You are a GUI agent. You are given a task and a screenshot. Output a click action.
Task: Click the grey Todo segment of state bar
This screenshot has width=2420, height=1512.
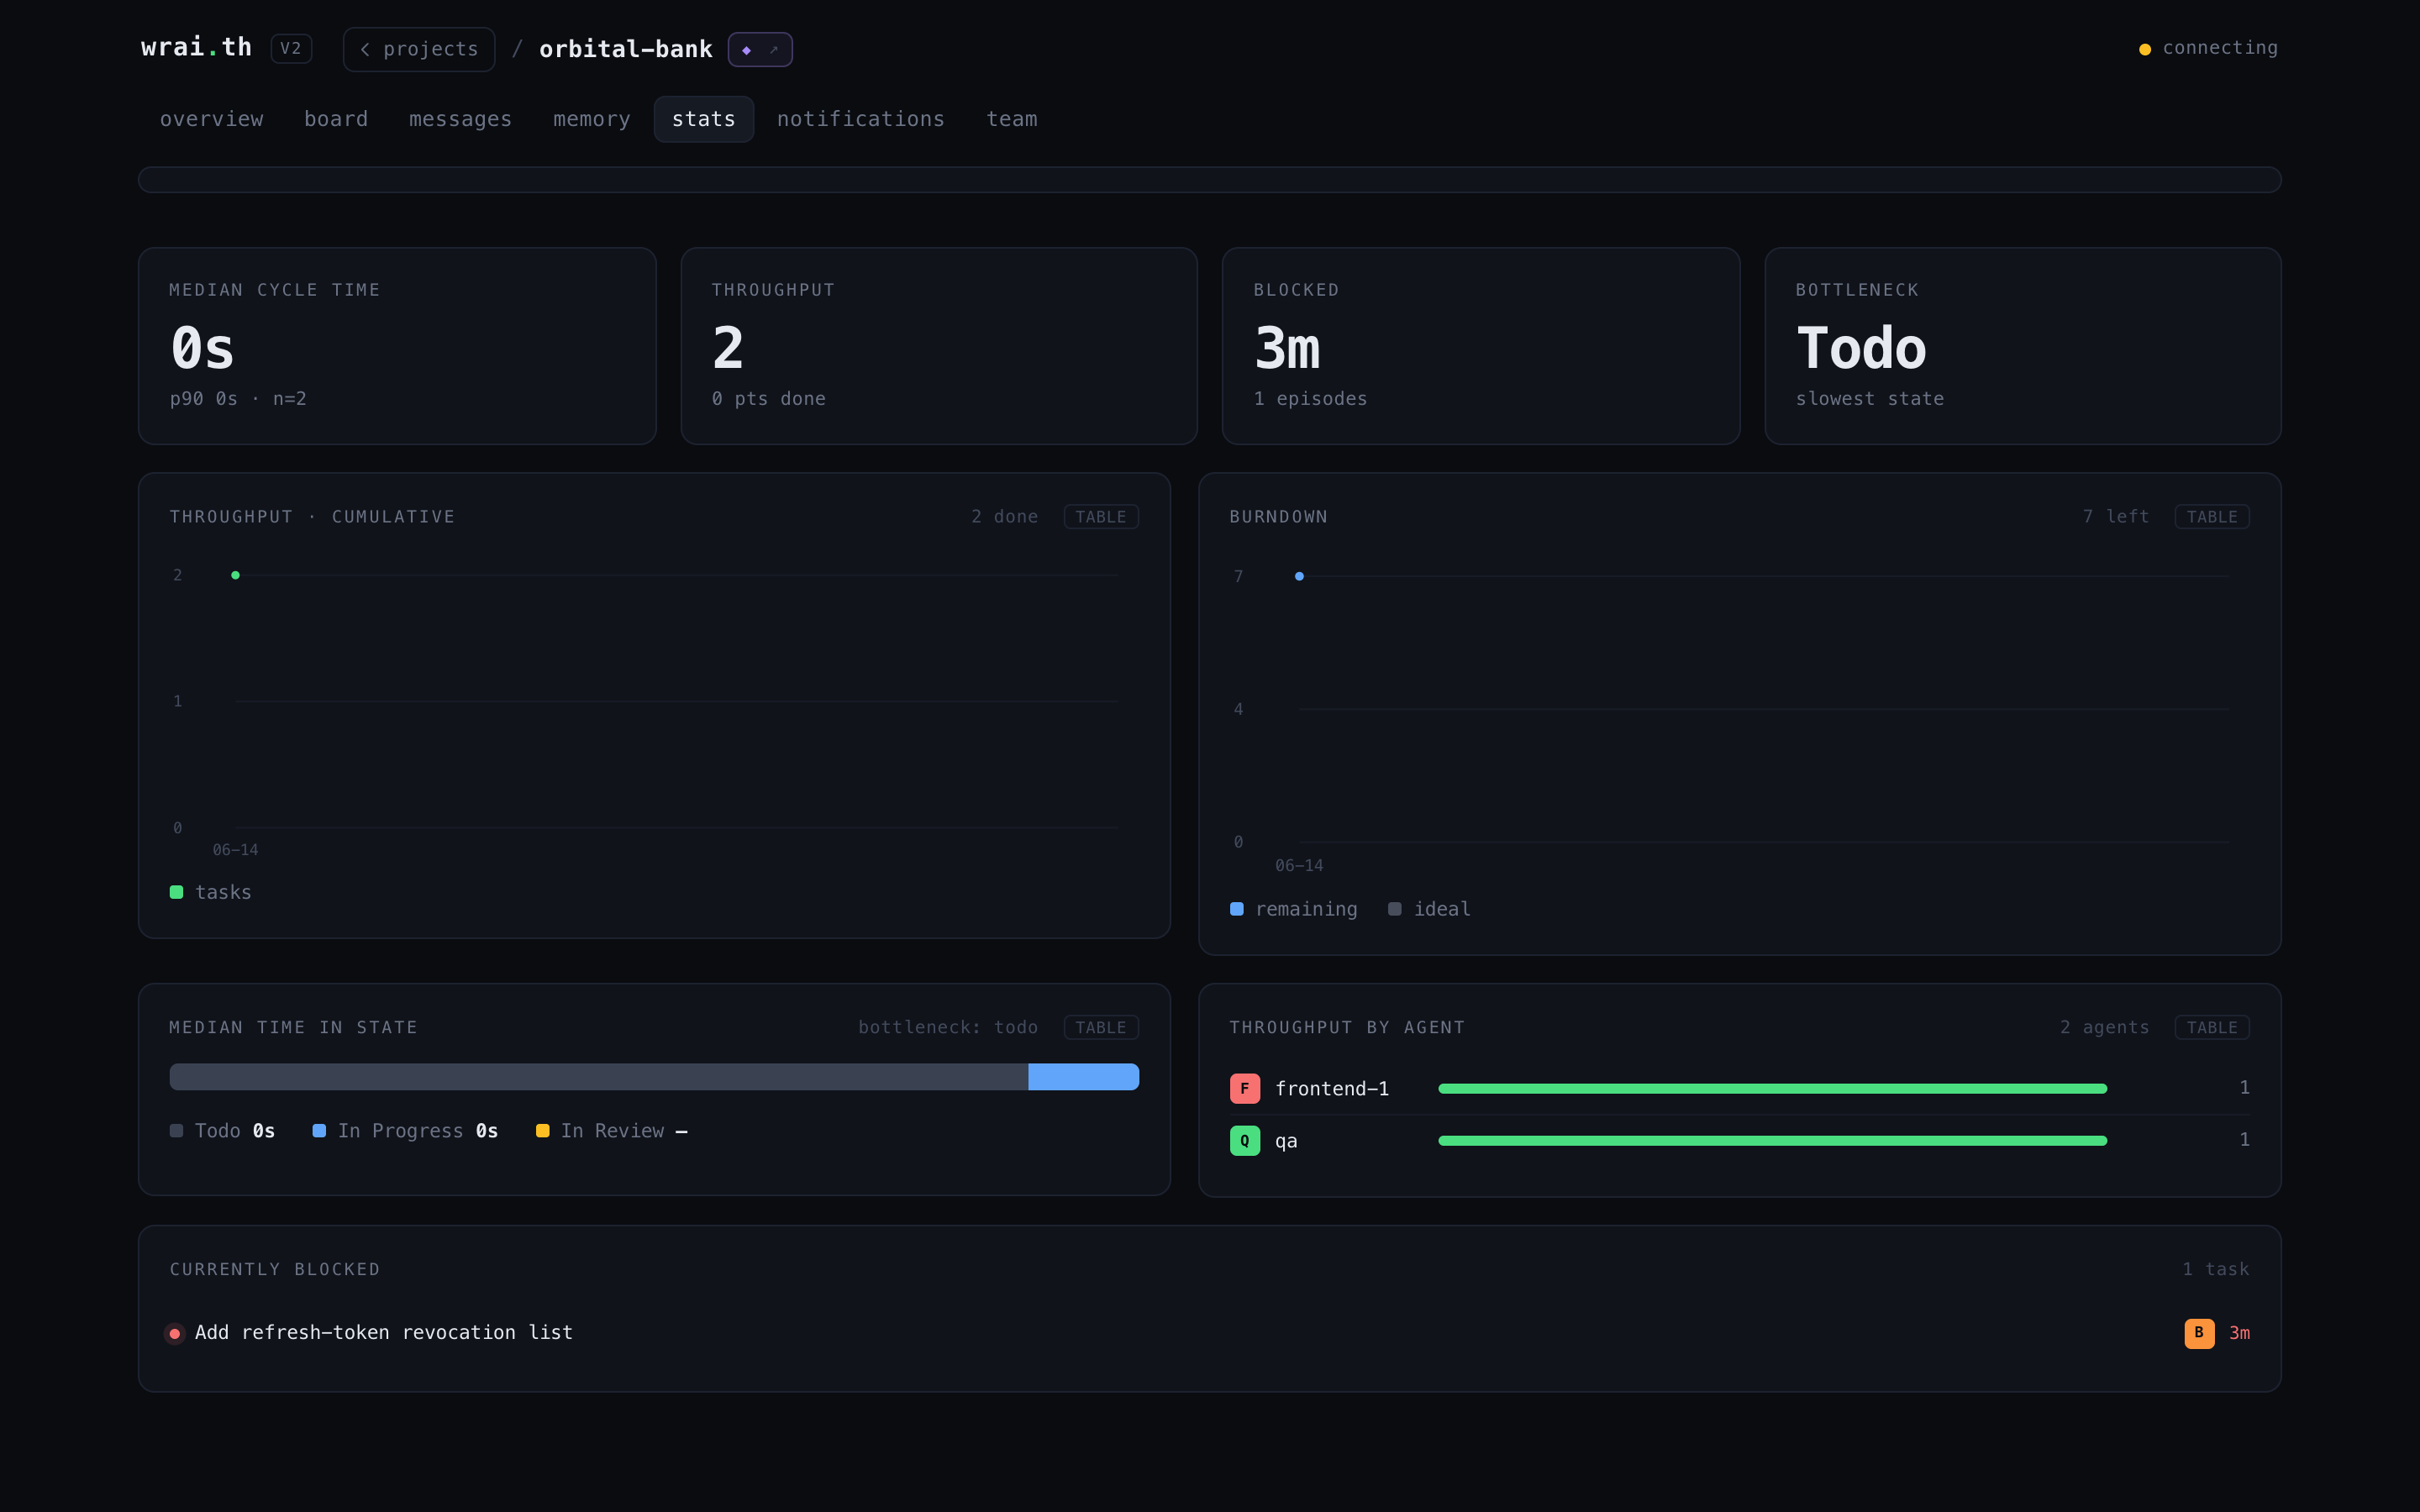[598, 1077]
